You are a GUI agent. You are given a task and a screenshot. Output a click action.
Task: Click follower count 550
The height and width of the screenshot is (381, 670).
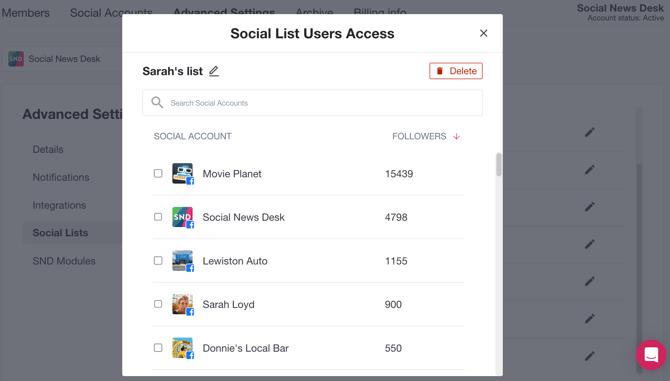click(x=393, y=348)
